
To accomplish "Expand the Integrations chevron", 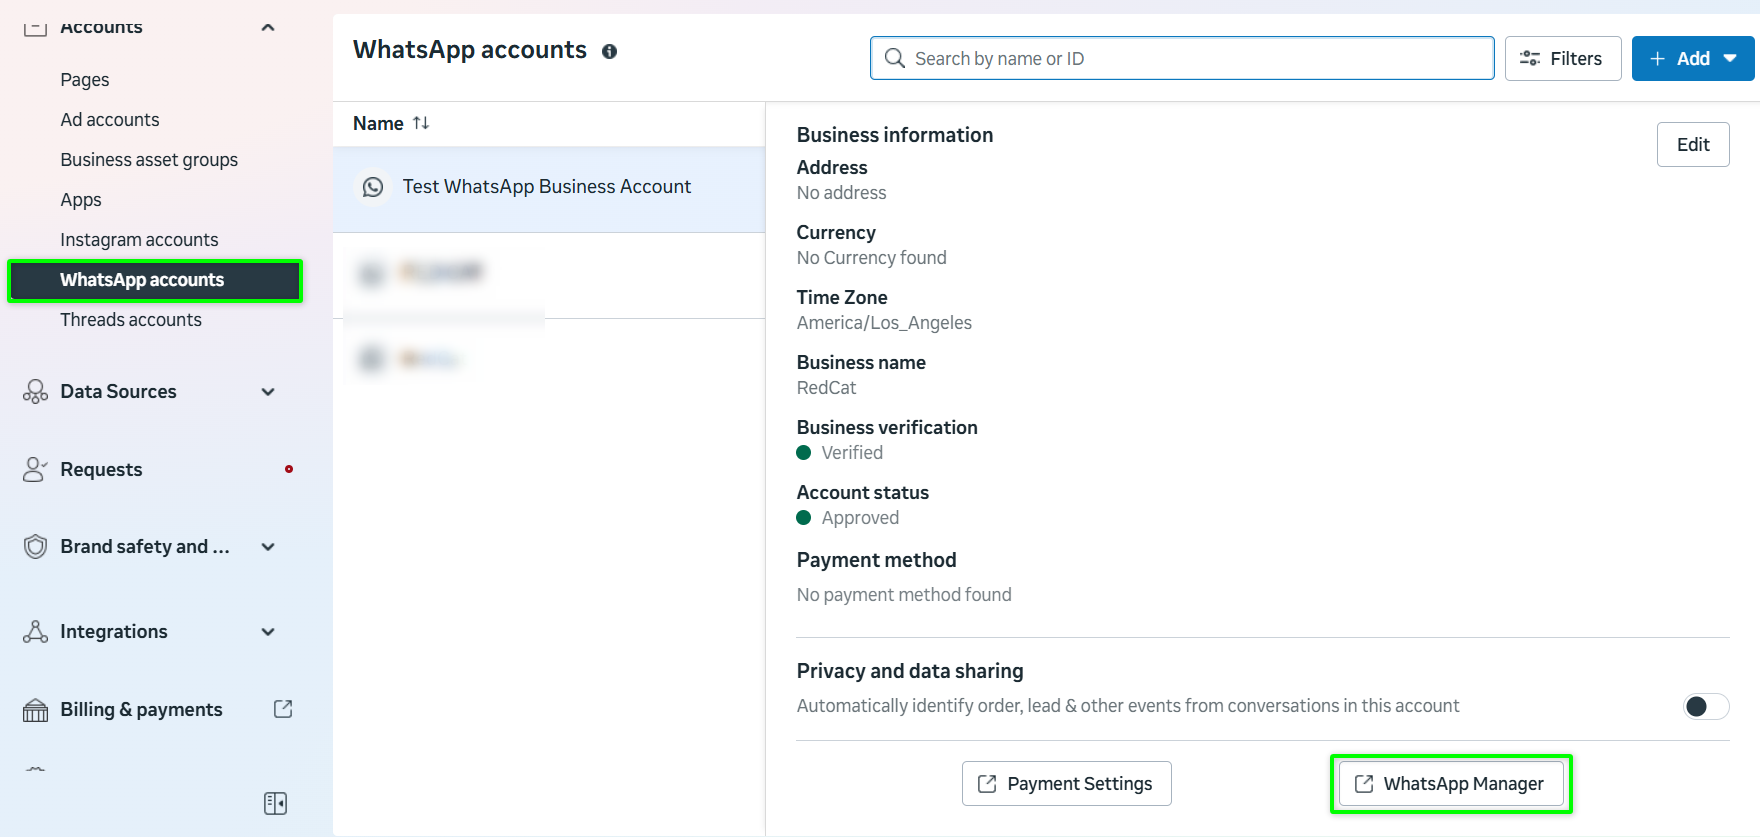I will tap(268, 632).
